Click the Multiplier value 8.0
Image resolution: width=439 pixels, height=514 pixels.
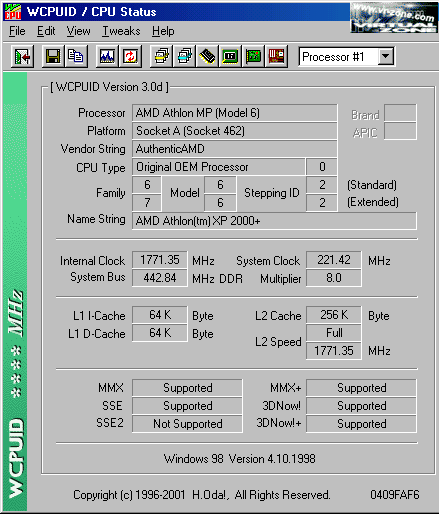[x=334, y=278]
